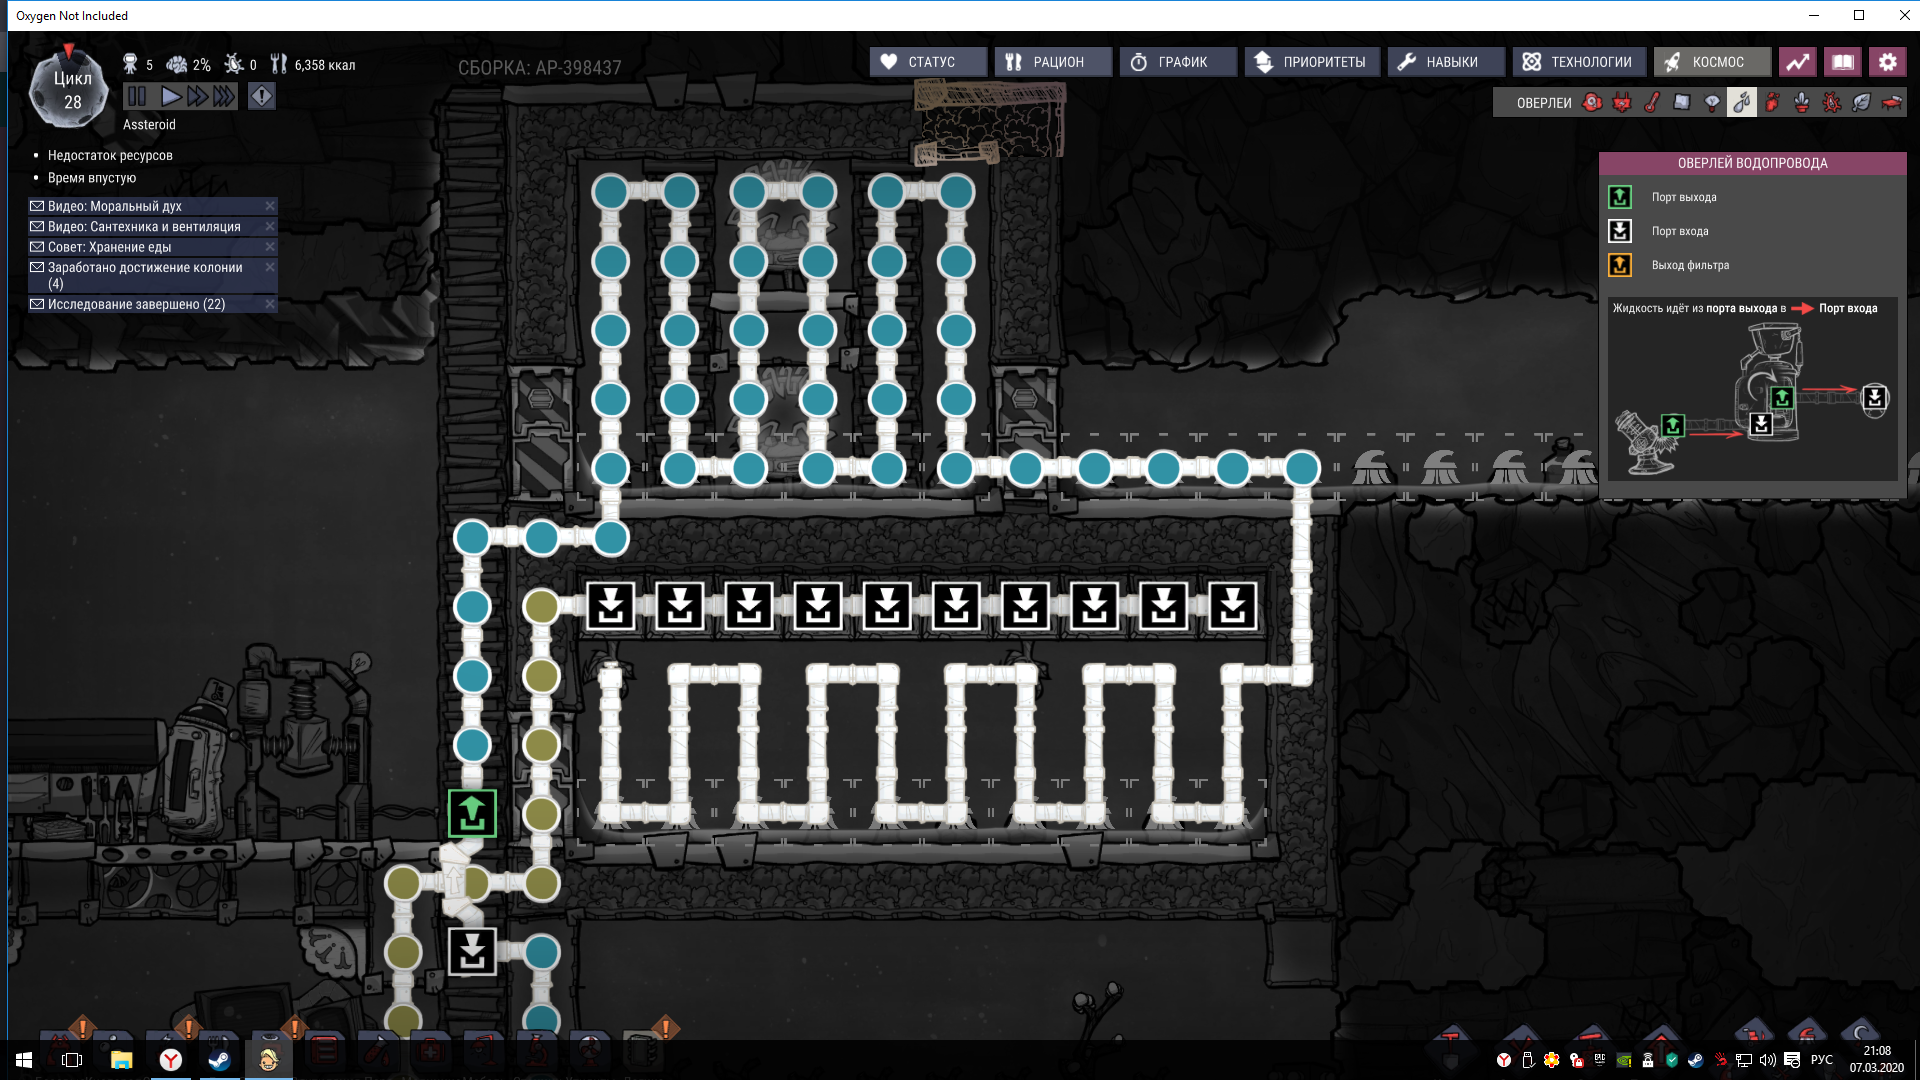Toggle the ОВЕРЛЕЙ water pipe overlay button
The height and width of the screenshot is (1080, 1920).
tap(1741, 102)
